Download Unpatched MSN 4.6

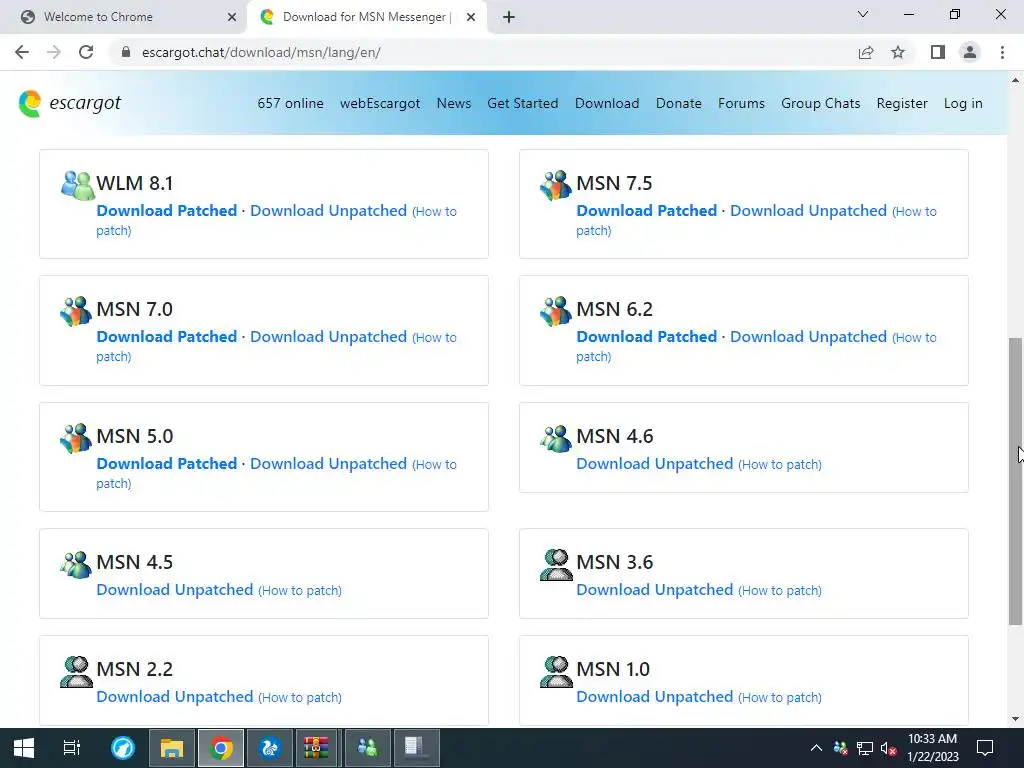tap(654, 464)
